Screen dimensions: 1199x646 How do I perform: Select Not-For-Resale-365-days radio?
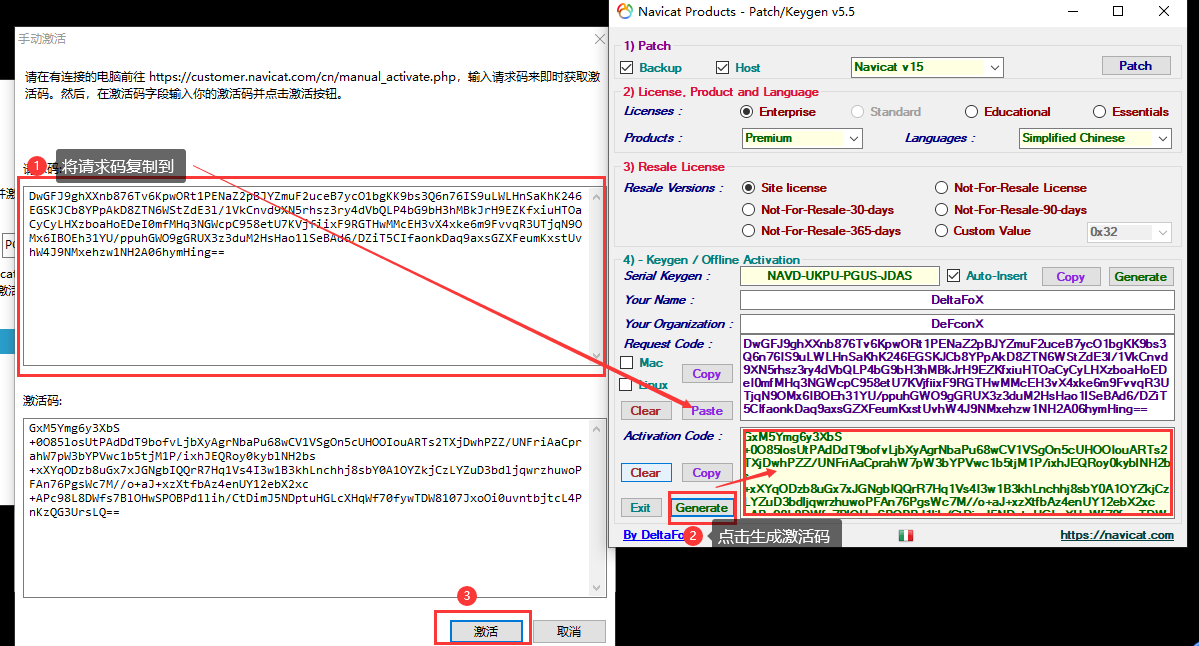click(x=749, y=231)
